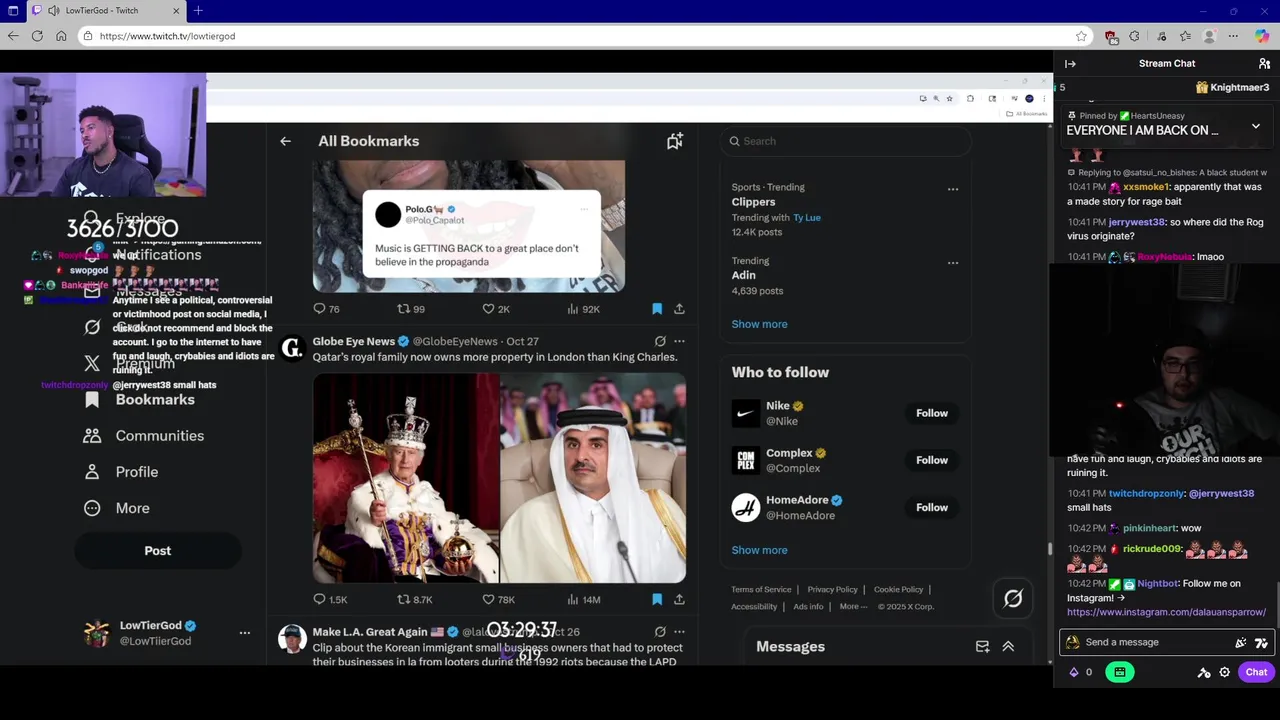Viewport: 1280px width, 720px height.
Task: Click Show more under trending
Action: [x=759, y=324]
